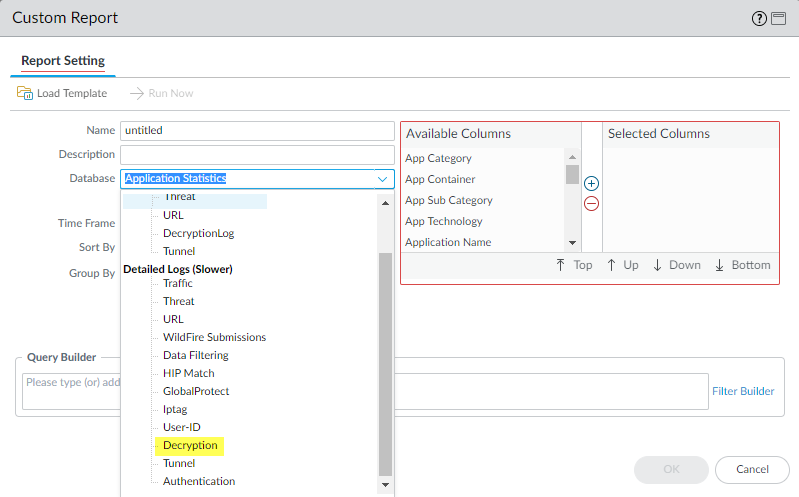Pick App Sub Category from Available Columns

click(x=449, y=200)
